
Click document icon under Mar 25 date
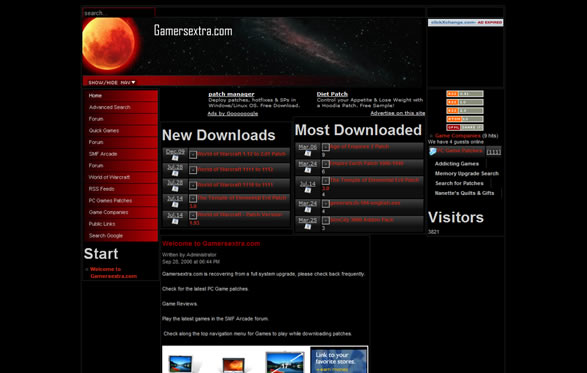[x=308, y=226]
